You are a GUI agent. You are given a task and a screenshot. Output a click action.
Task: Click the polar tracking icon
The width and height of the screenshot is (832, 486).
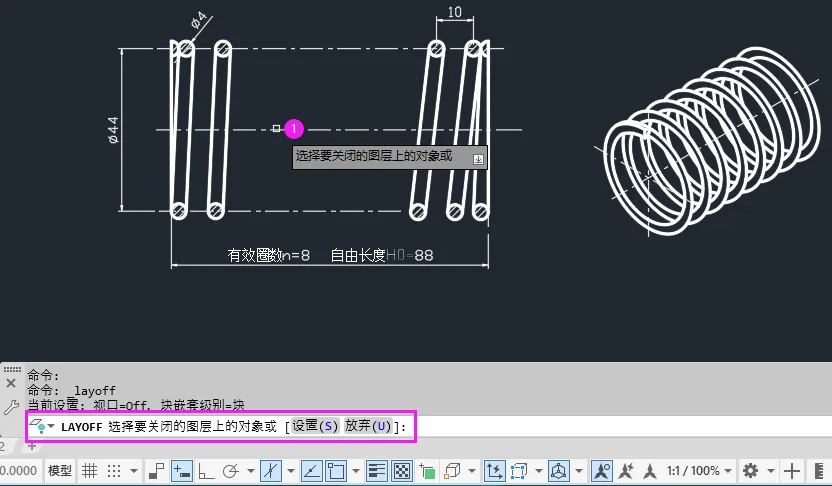(231, 471)
